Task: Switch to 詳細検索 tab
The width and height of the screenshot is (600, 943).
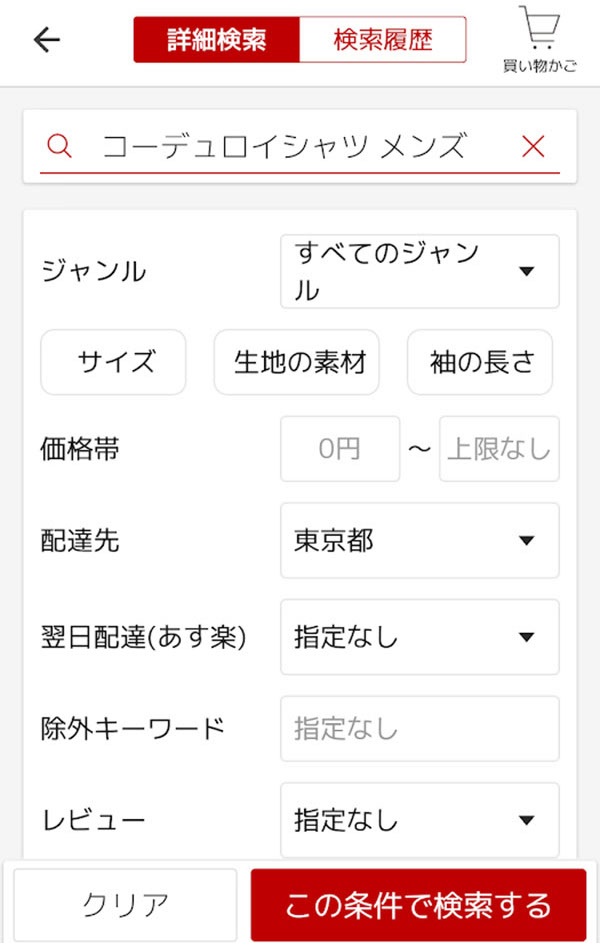Action: point(216,40)
